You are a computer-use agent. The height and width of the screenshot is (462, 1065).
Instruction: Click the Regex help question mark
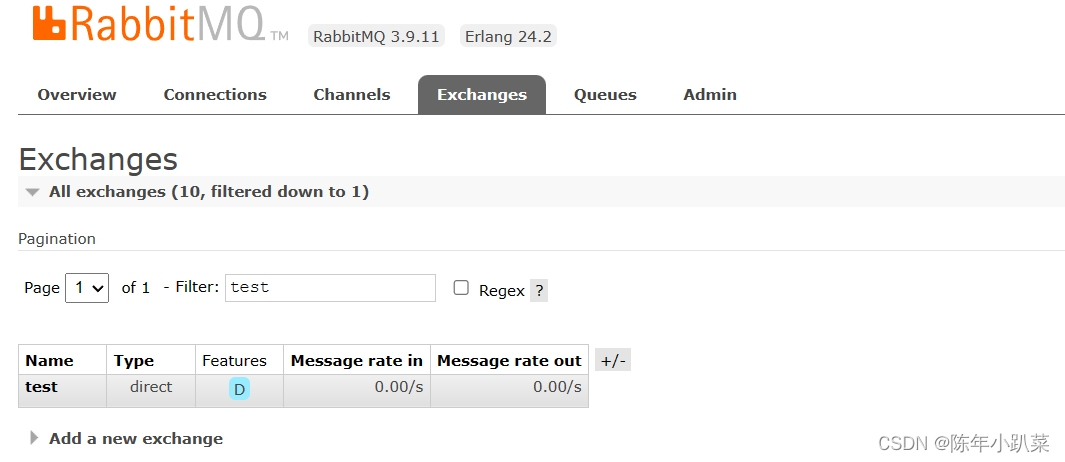[x=539, y=291]
